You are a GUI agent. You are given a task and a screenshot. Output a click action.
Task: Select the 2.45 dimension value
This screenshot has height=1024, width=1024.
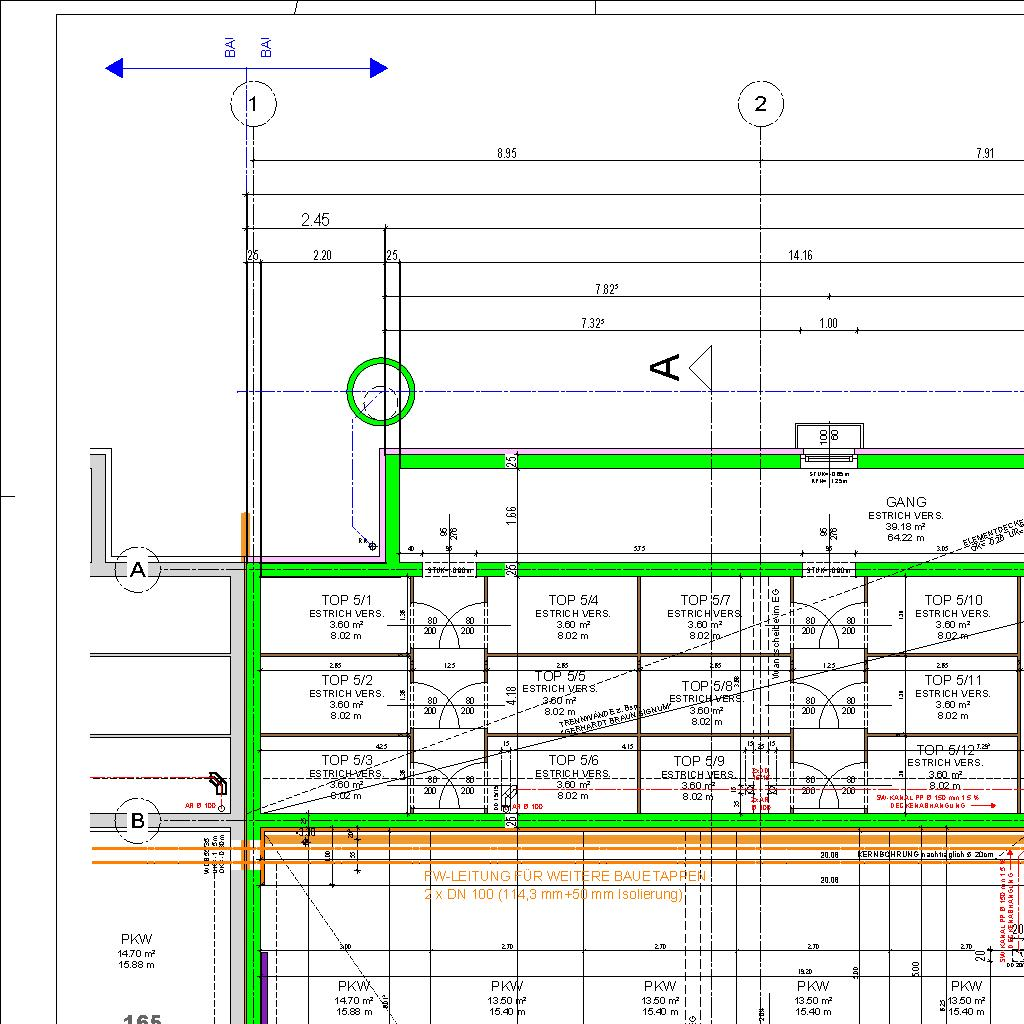(315, 220)
